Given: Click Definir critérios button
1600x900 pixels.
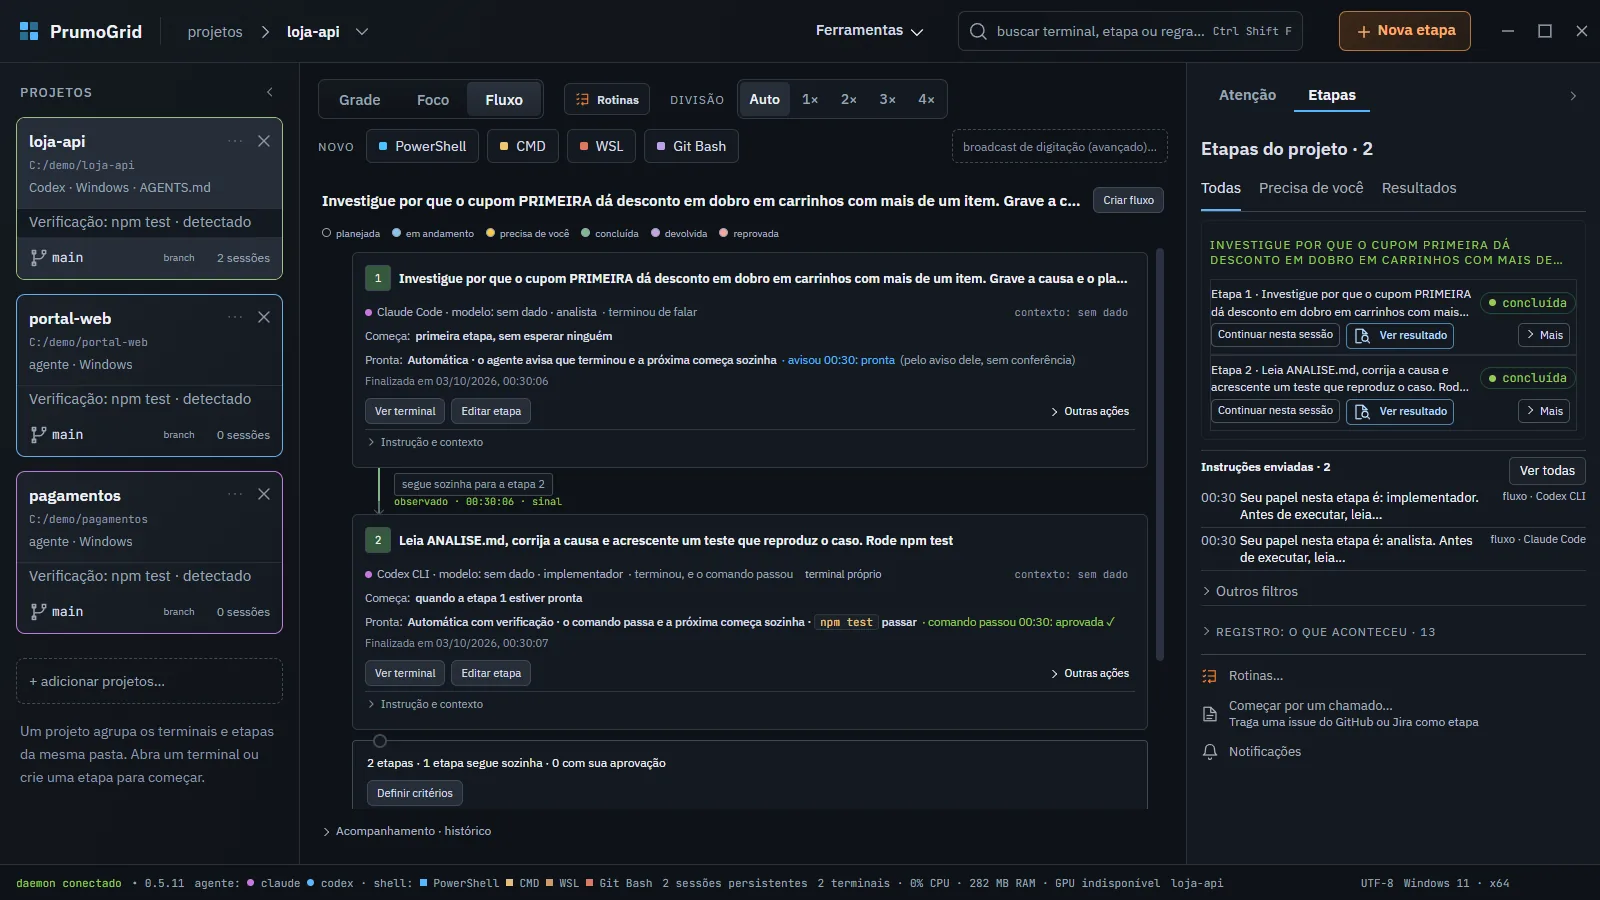Looking at the screenshot, I should point(414,793).
